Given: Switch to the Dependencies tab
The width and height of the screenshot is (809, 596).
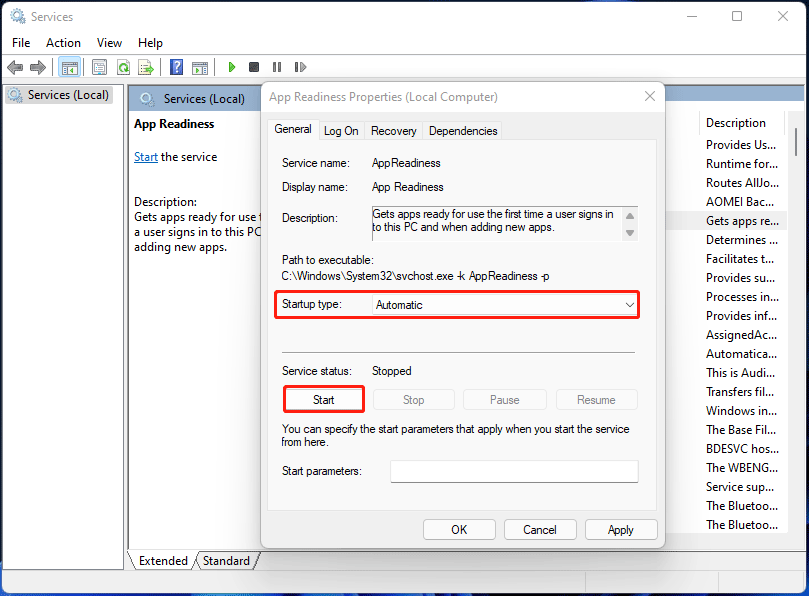Looking at the screenshot, I should (462, 130).
